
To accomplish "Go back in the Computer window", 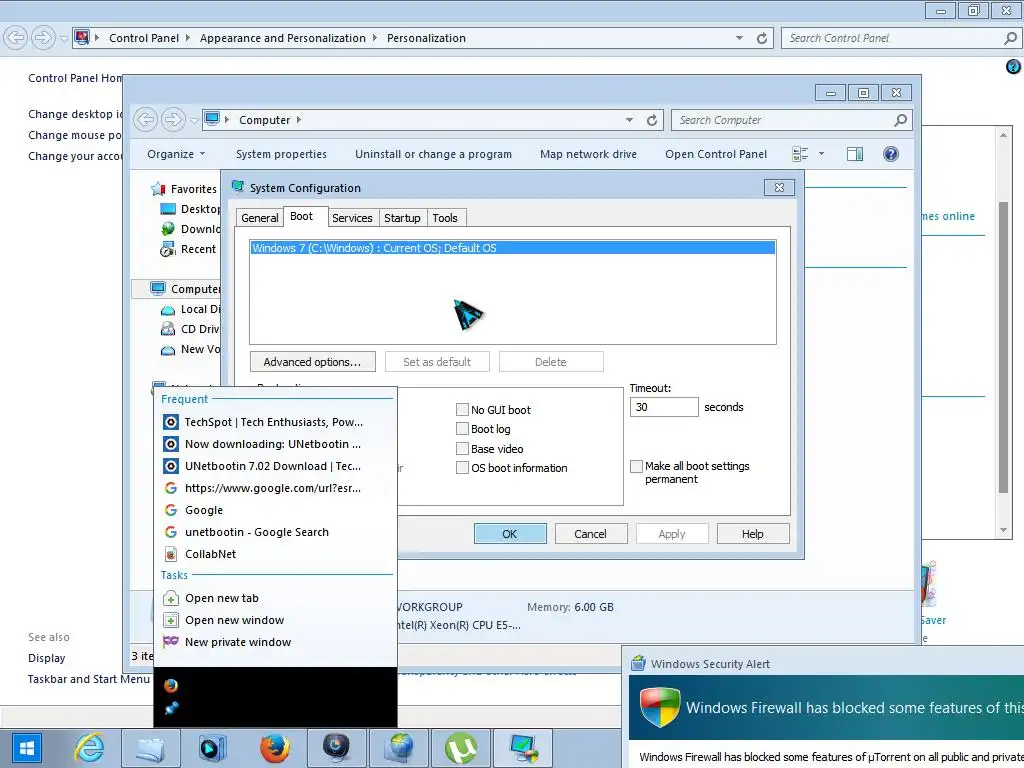I will point(146,120).
